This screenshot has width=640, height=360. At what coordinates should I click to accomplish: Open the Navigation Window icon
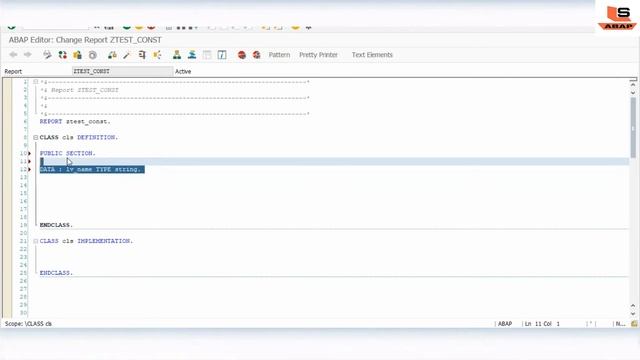192,55
